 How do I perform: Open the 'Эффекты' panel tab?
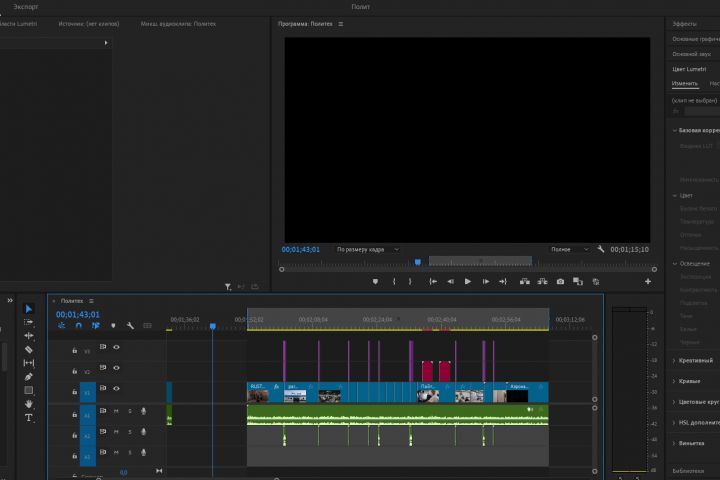[x=685, y=22]
